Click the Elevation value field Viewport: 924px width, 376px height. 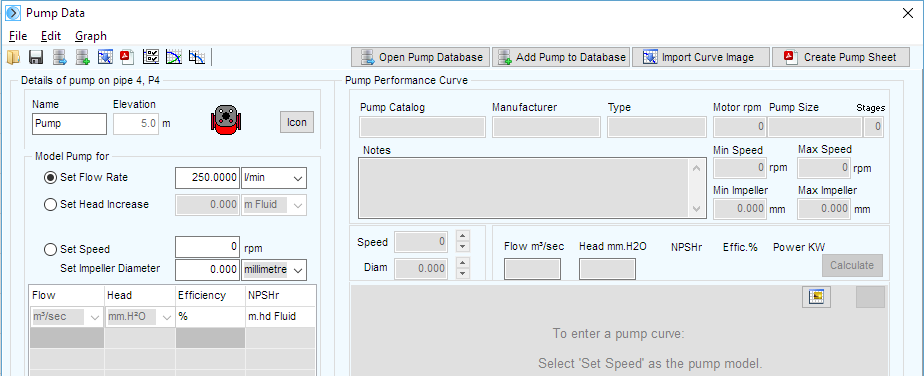[136, 124]
